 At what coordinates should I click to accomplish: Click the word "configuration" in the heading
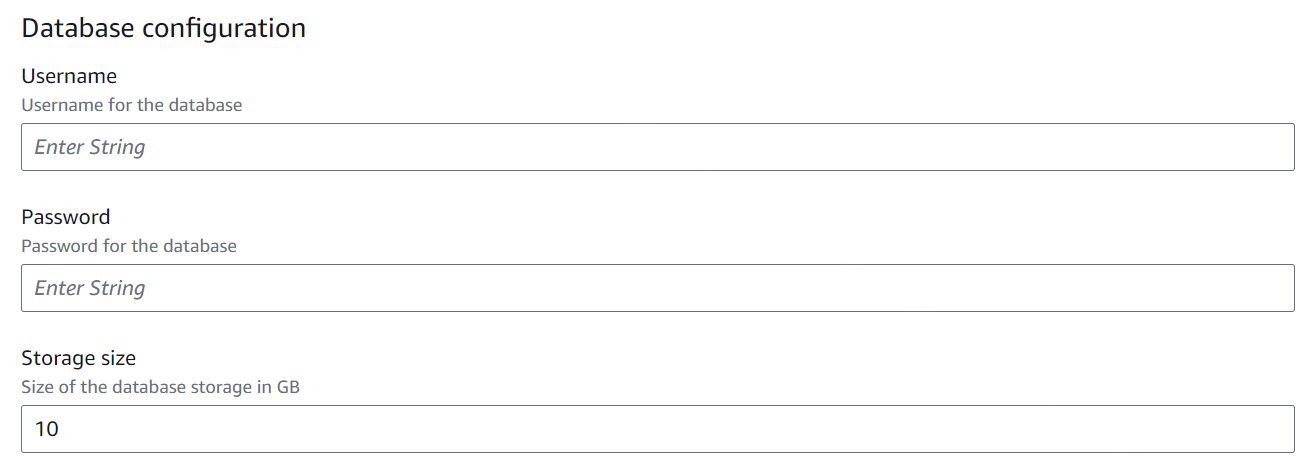coord(224,28)
